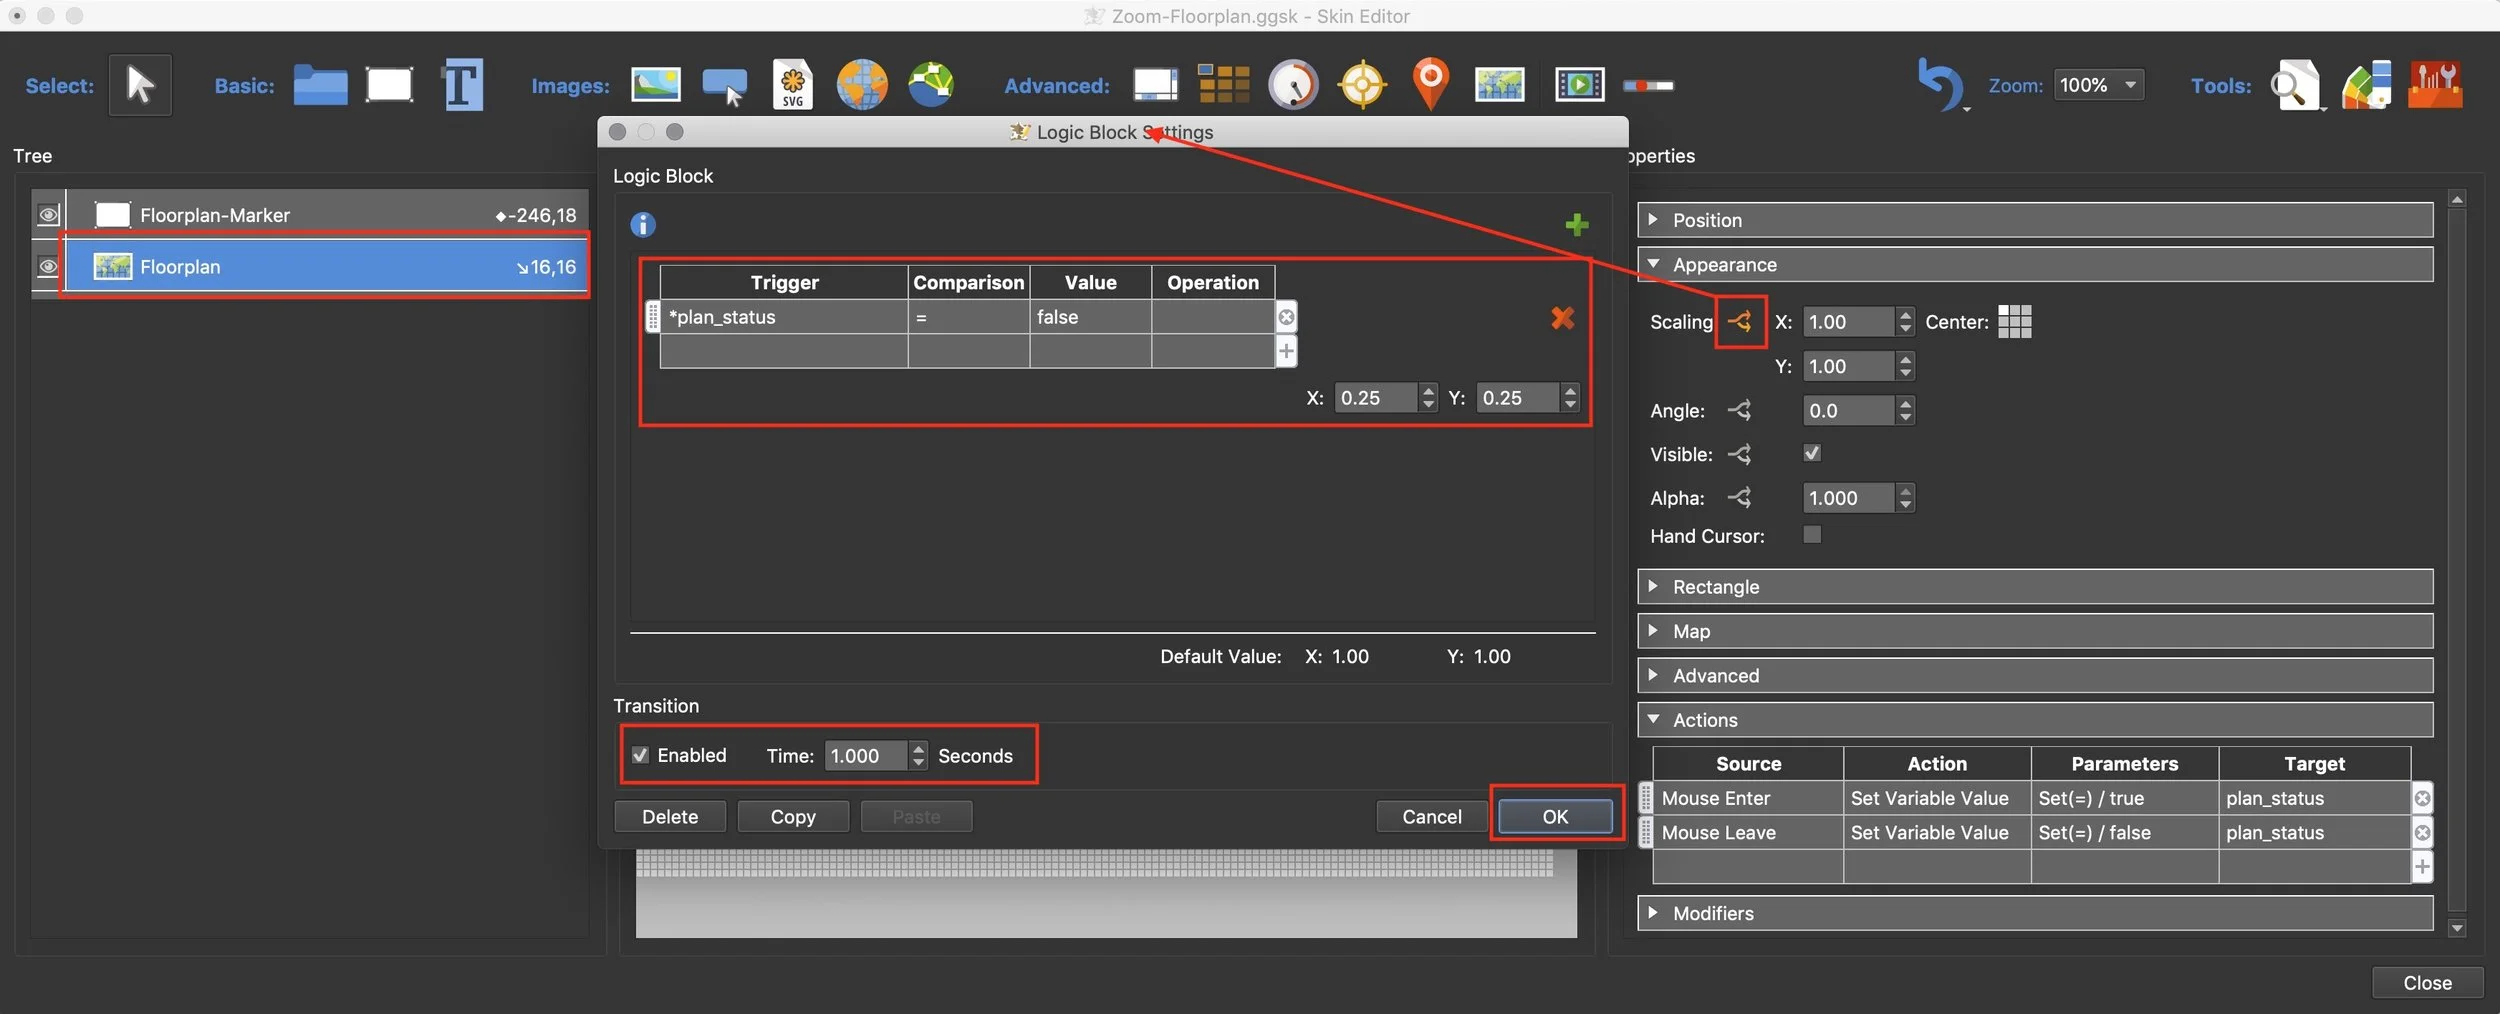The width and height of the screenshot is (2500, 1014).
Task: Click the Close button of Skin Editor
Action: pos(2427,983)
